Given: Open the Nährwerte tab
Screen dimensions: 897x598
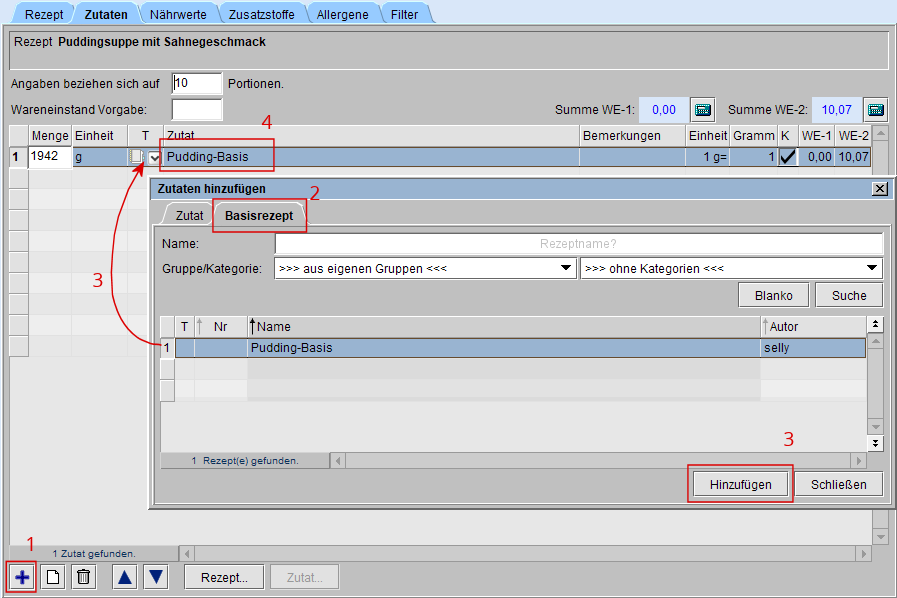Looking at the screenshot, I should pyautogui.click(x=178, y=14).
